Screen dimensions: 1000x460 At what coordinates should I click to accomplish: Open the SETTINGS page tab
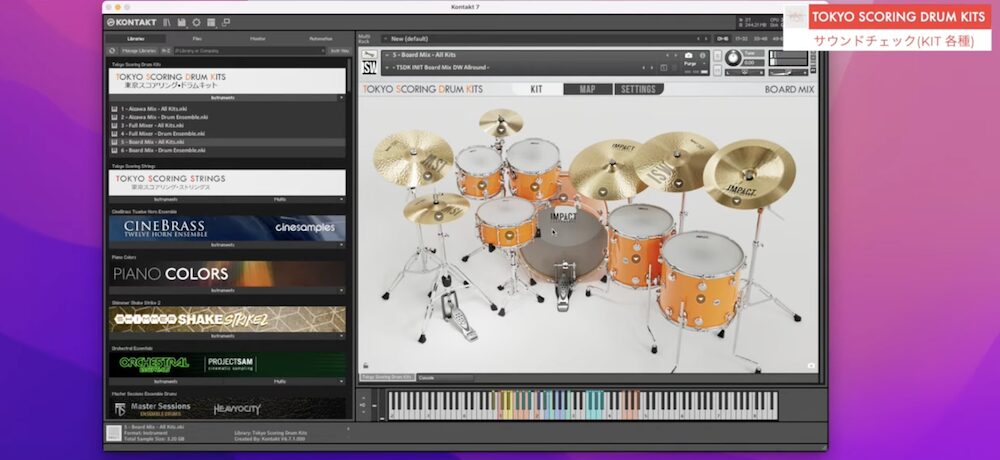[638, 89]
